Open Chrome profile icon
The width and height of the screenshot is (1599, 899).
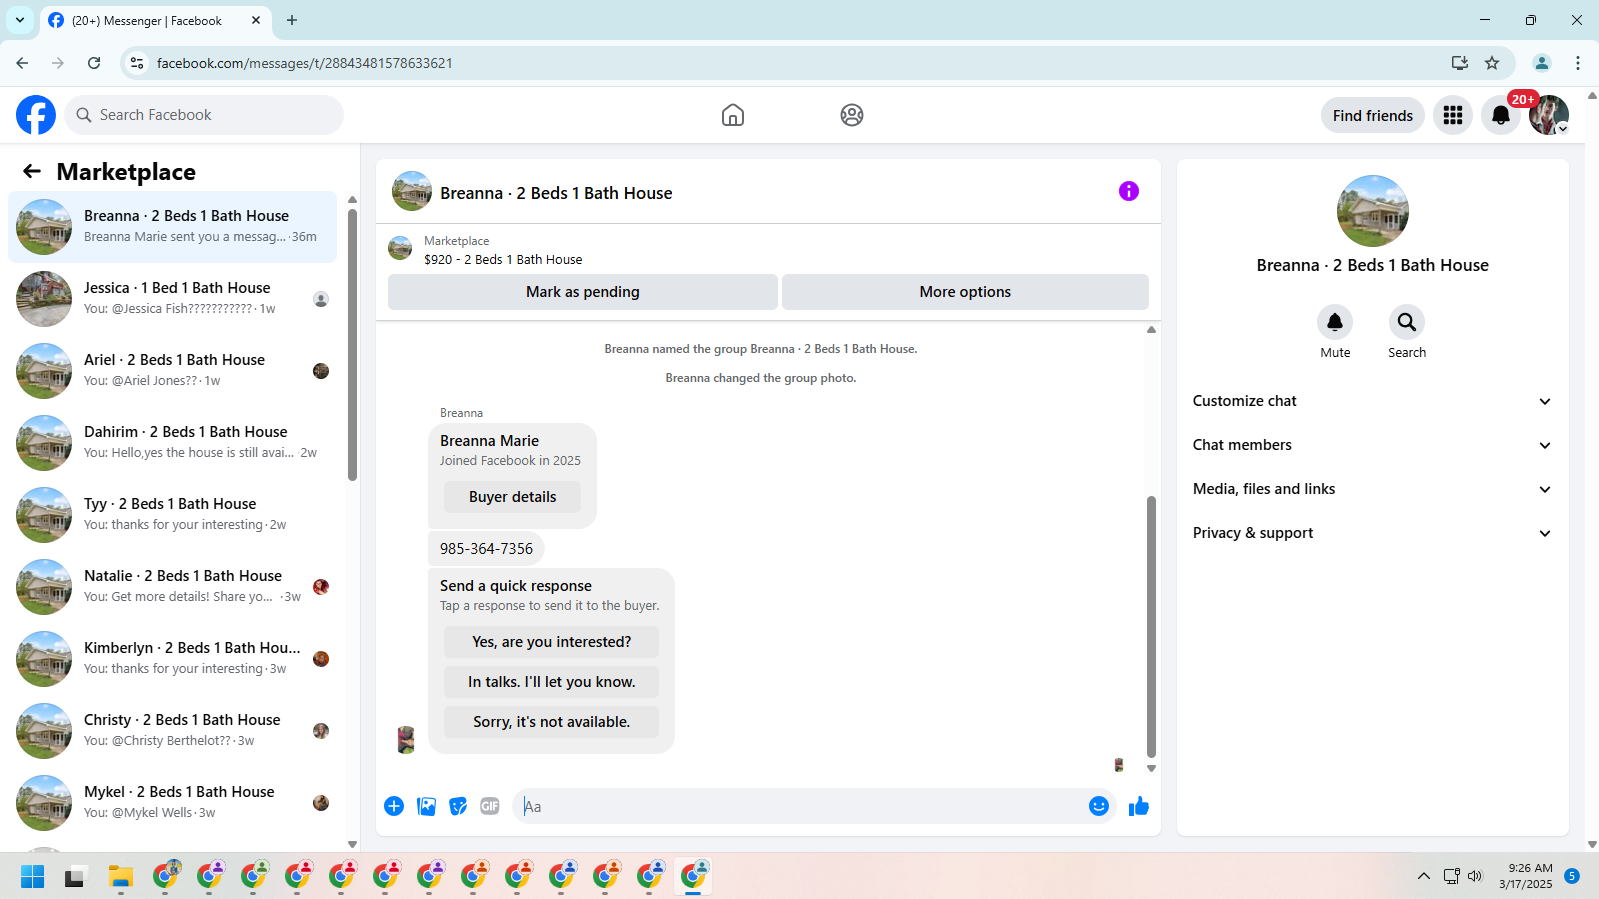(x=1542, y=63)
